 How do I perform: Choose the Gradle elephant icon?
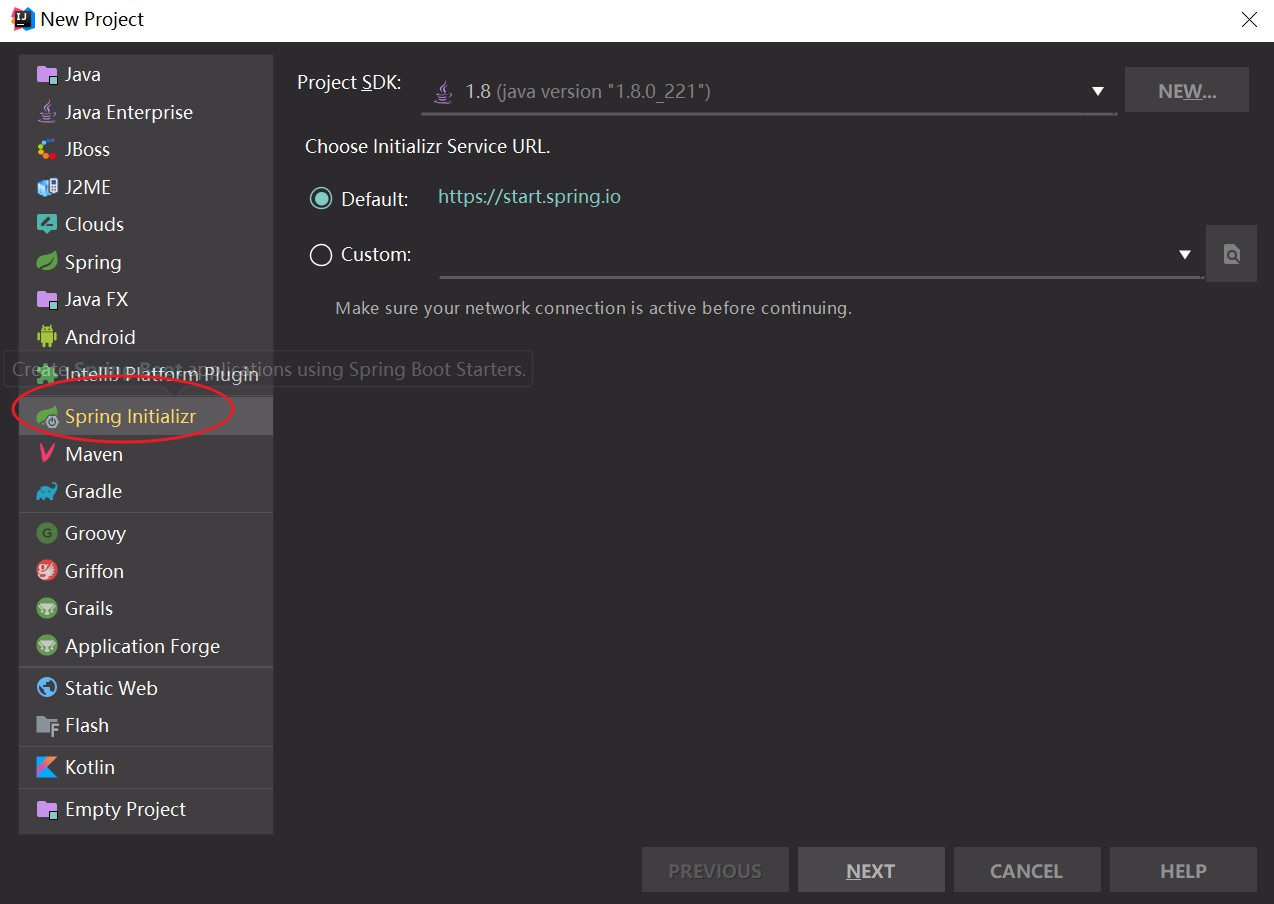47,492
